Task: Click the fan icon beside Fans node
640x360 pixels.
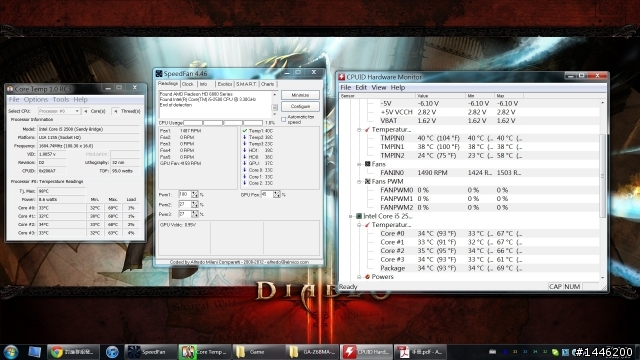Action: [367, 164]
